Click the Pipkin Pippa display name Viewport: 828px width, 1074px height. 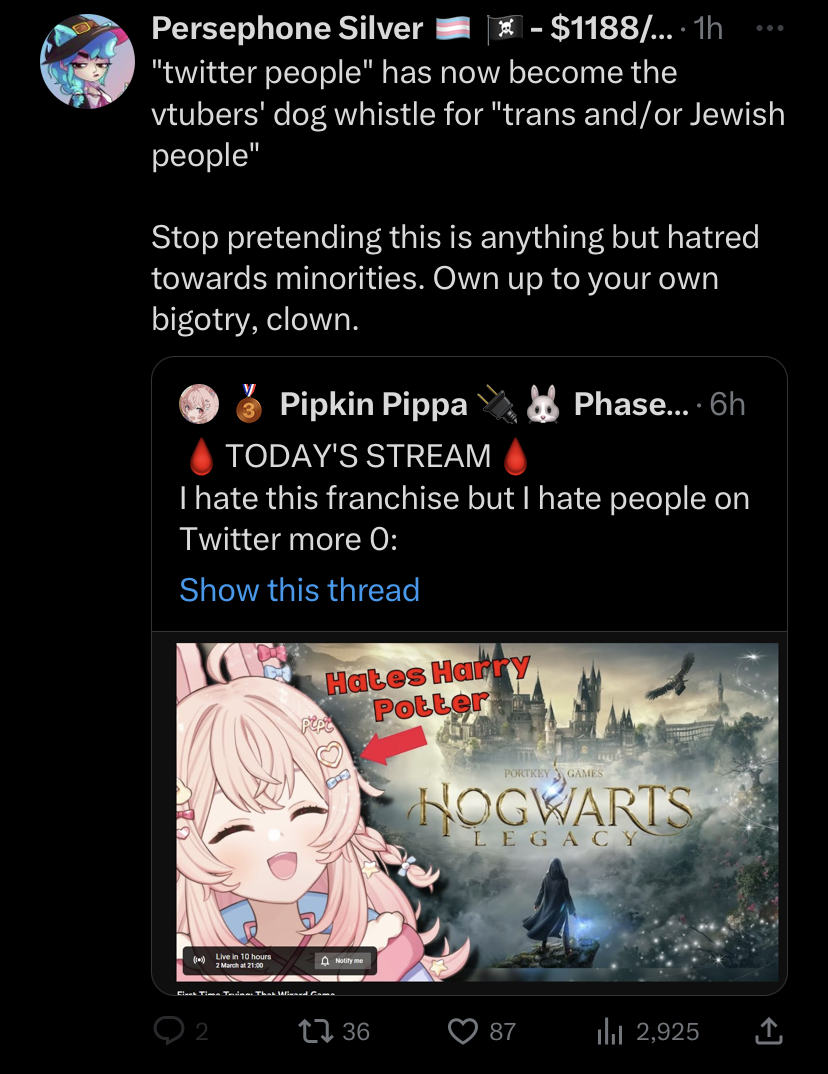[x=373, y=403]
